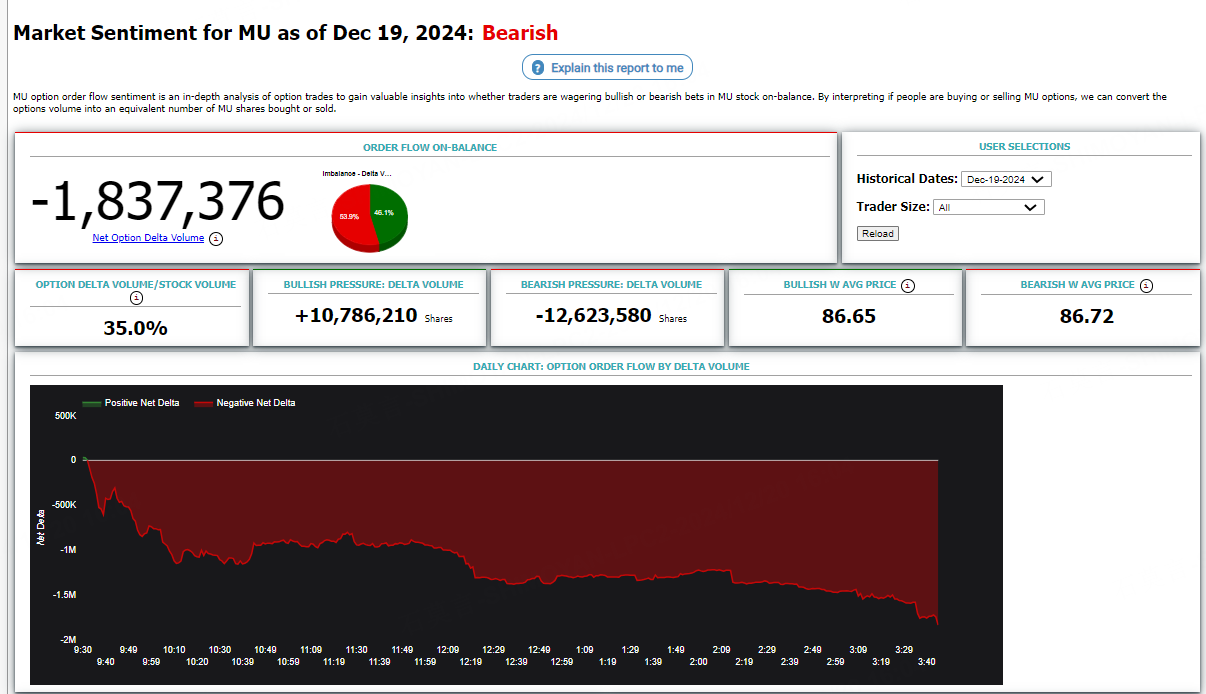Click info icon under Option Delta Volume/Stock Volume
Viewport: 1206px width, 694px height.
[137, 298]
